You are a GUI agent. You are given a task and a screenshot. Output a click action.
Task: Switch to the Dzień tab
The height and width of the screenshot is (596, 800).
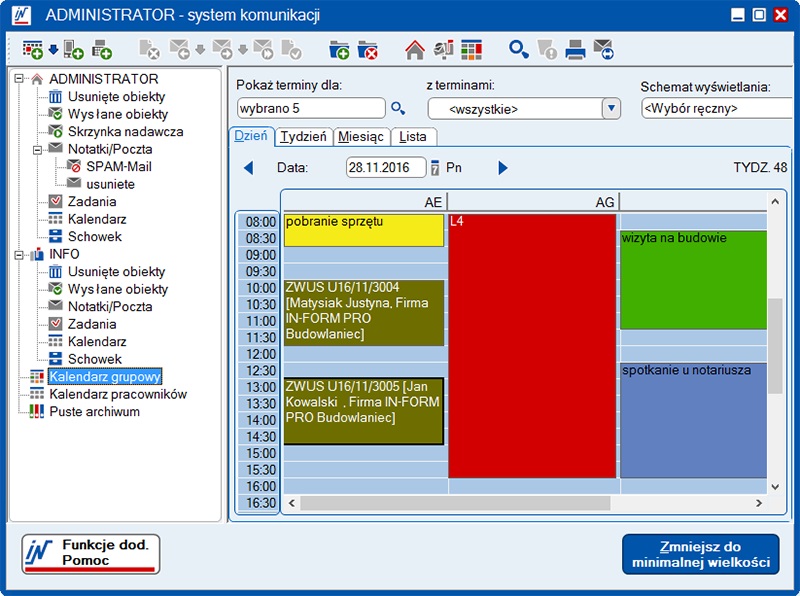tap(251, 136)
